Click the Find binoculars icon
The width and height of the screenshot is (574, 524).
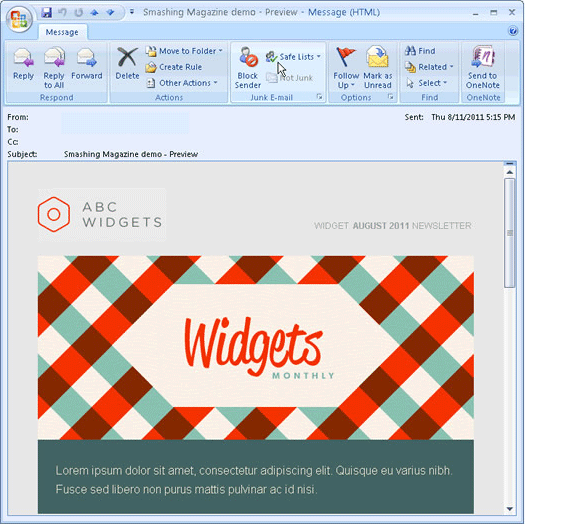tap(410, 51)
